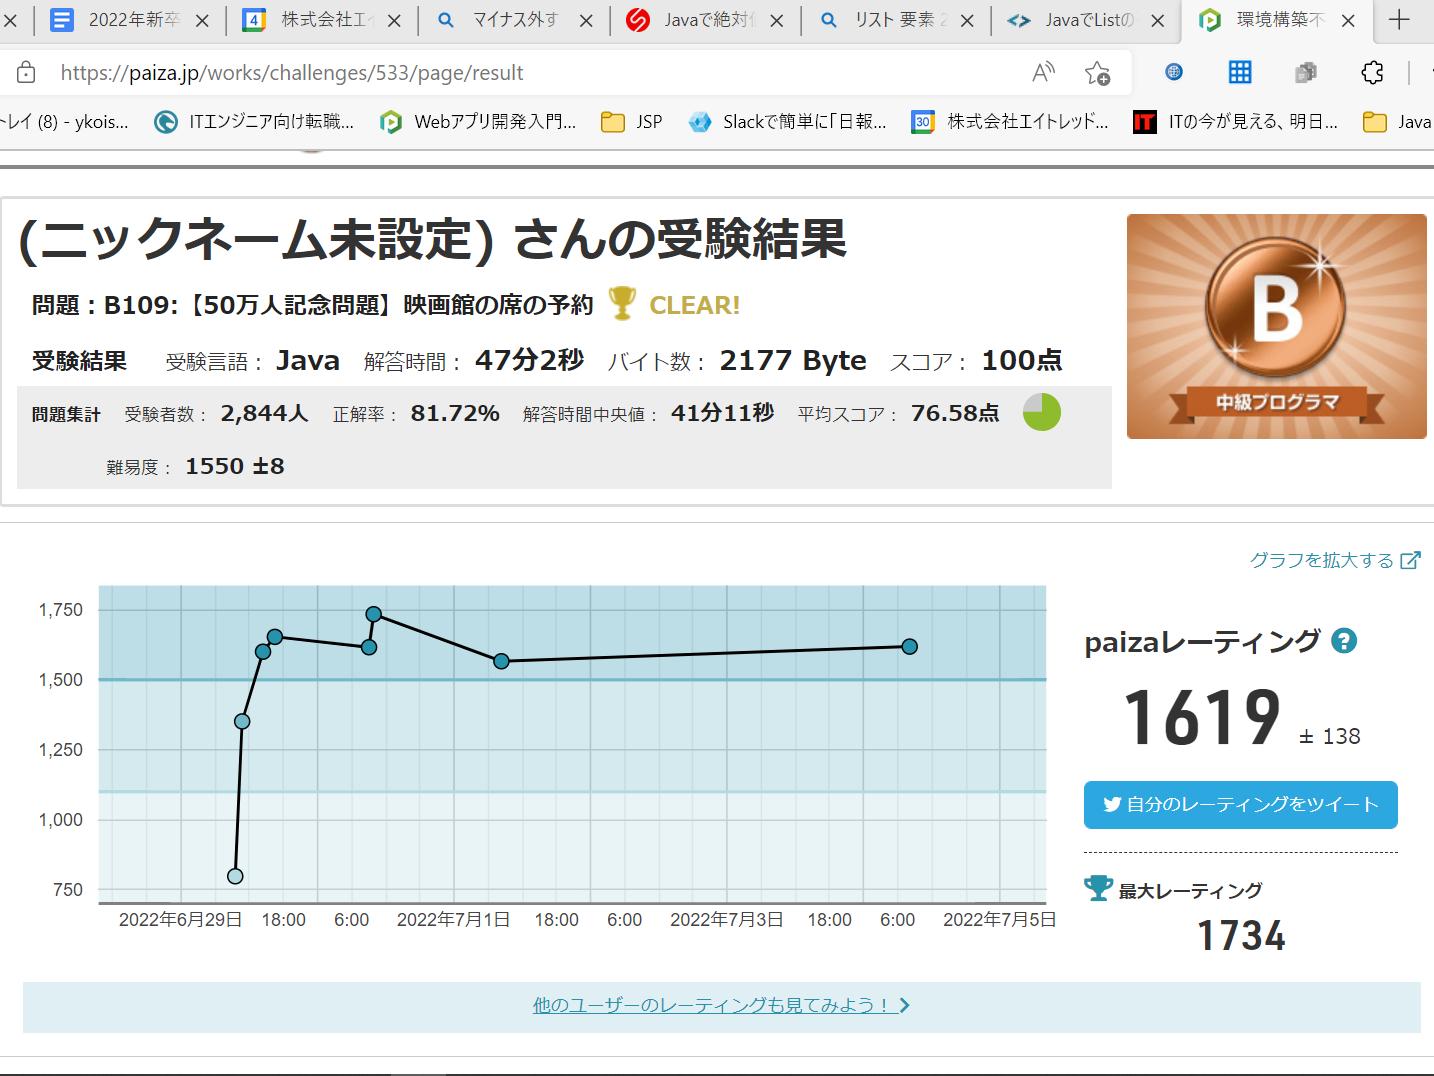Open the Java bookmarks folder

1397,122
